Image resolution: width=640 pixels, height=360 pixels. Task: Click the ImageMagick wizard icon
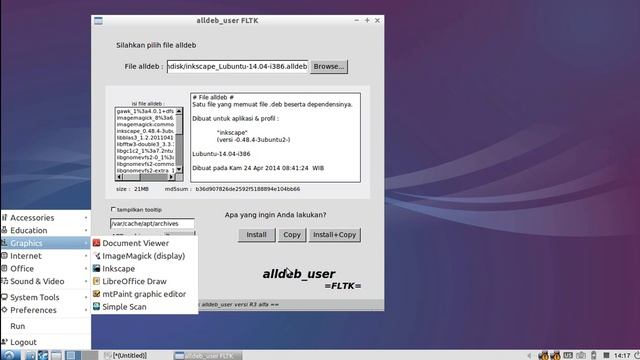pos(96,256)
